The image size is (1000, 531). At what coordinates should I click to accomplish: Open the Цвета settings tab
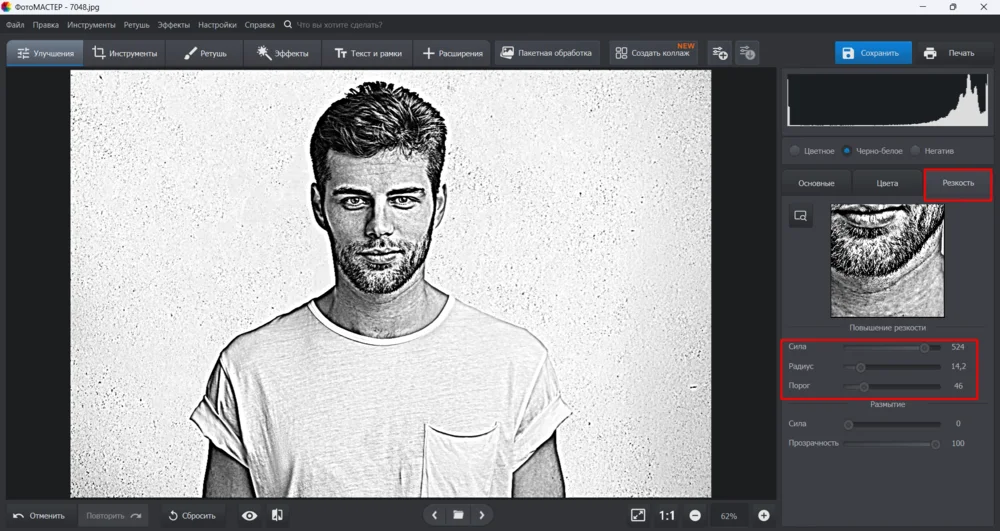tap(887, 183)
